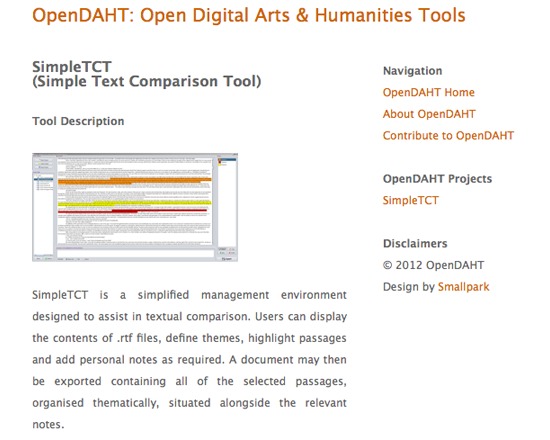The image size is (550, 440).
Task: Go to About OpenDAHT page
Action: pos(429,114)
